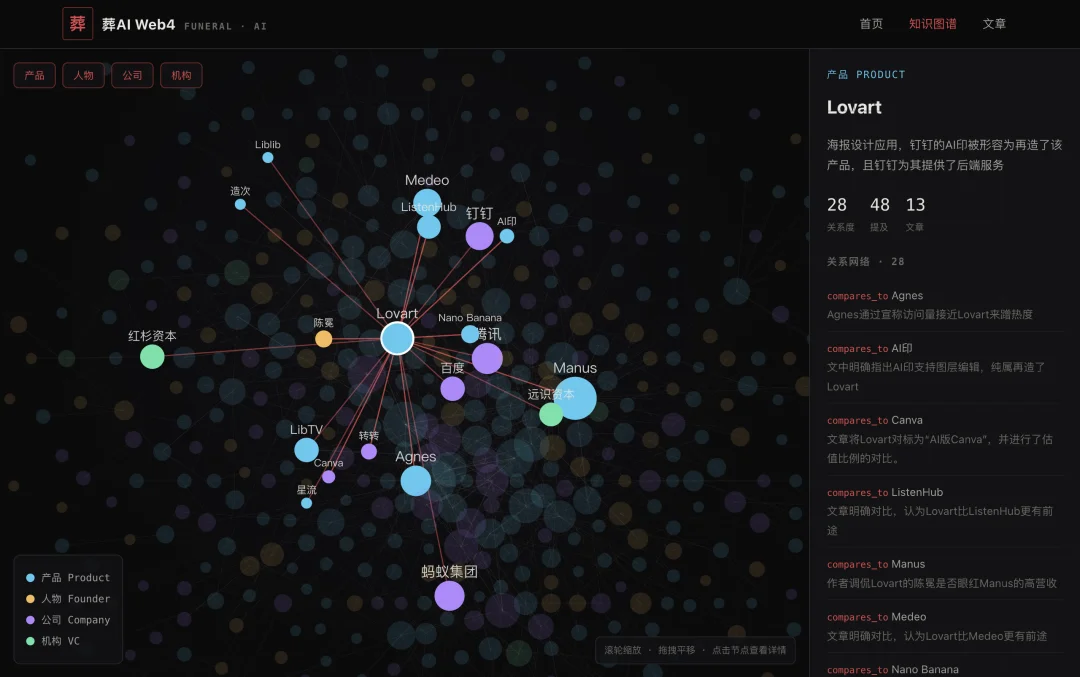Viewport: 1080px width, 677px height.
Task: Toggle the 机构 filter chip
Action: (181, 75)
